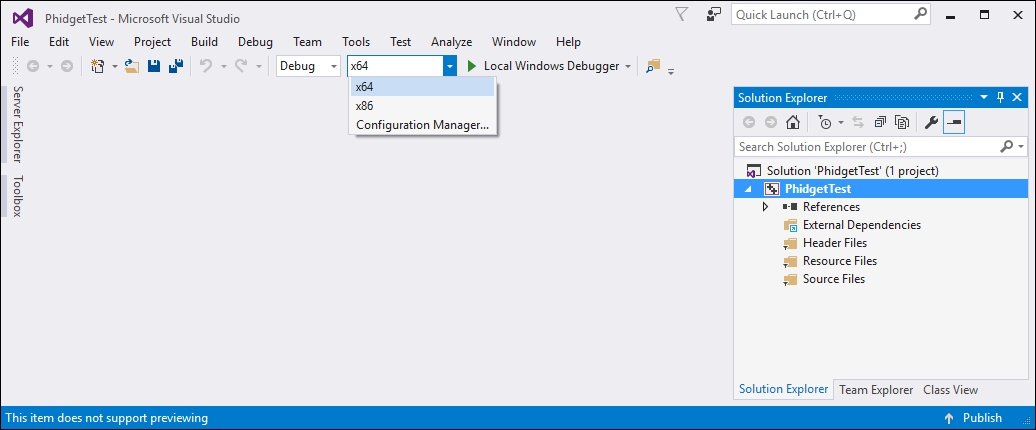This screenshot has width=1036, height=430.
Task: Click the notifications flag icon in title bar
Action: [x=683, y=15]
